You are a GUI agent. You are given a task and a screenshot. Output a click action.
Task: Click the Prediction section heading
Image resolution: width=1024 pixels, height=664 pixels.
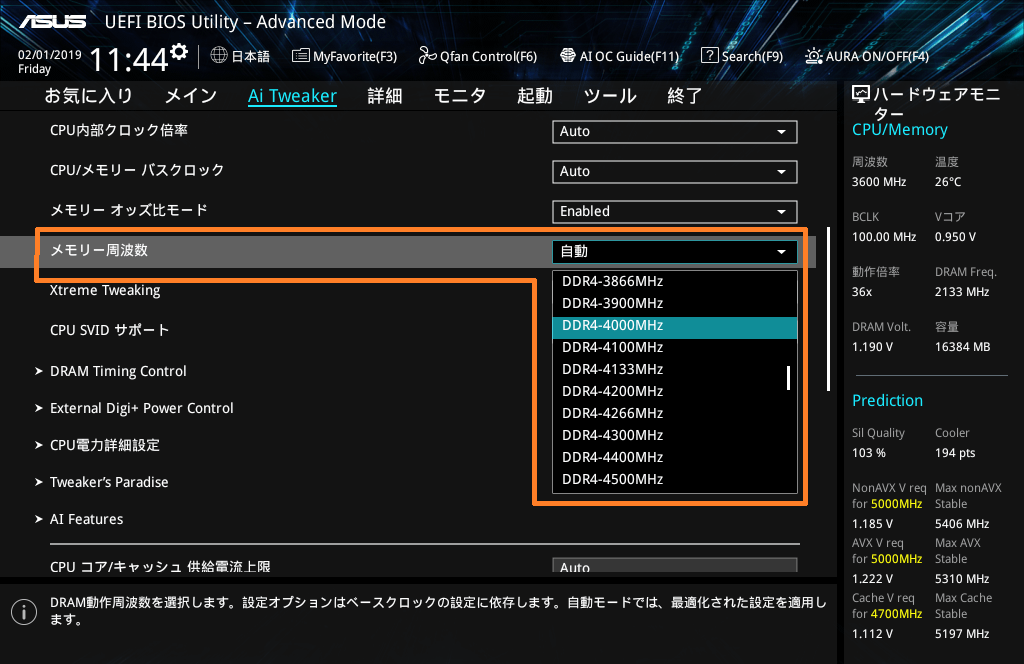point(888,401)
